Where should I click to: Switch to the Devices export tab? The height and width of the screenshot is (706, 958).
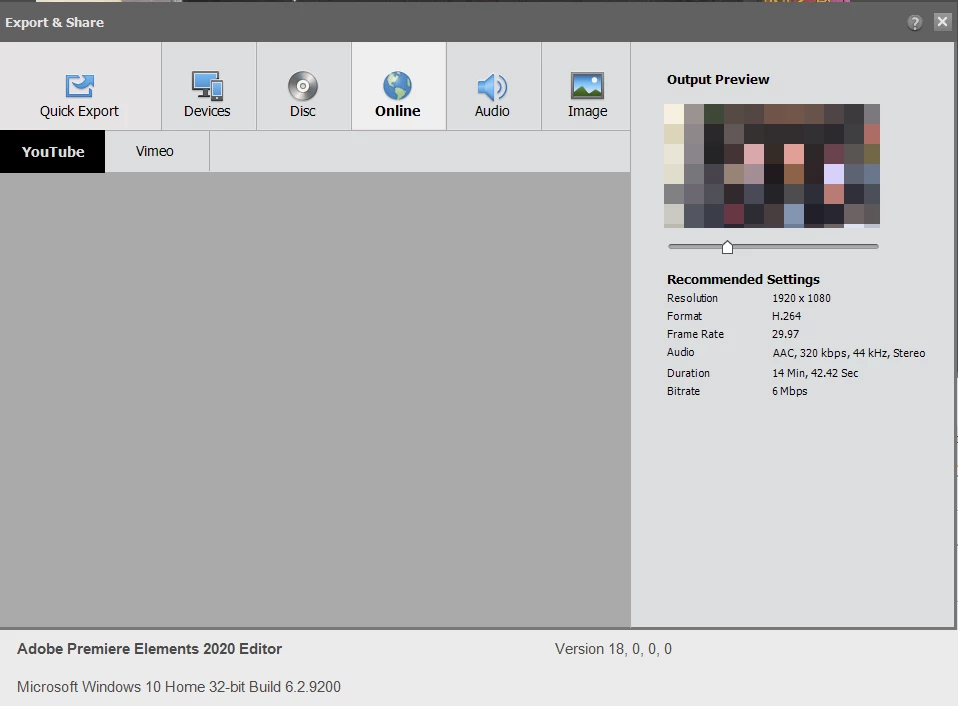point(208,86)
